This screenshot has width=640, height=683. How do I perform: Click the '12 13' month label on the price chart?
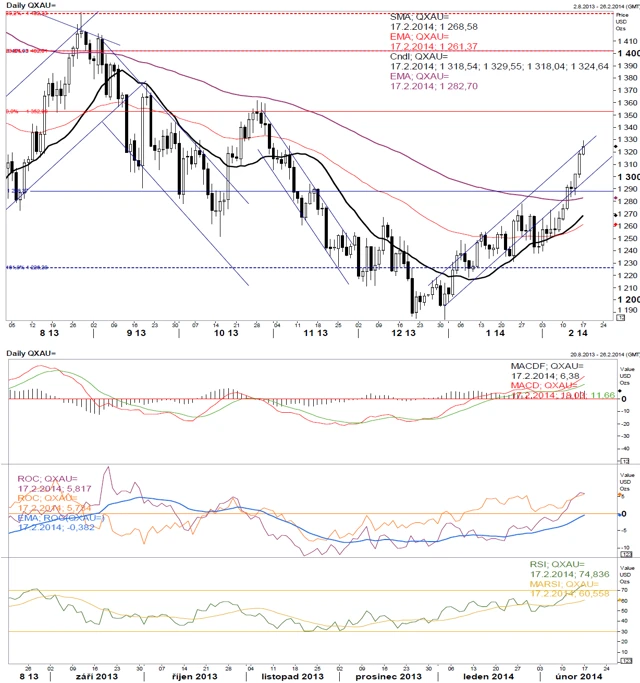point(403,333)
